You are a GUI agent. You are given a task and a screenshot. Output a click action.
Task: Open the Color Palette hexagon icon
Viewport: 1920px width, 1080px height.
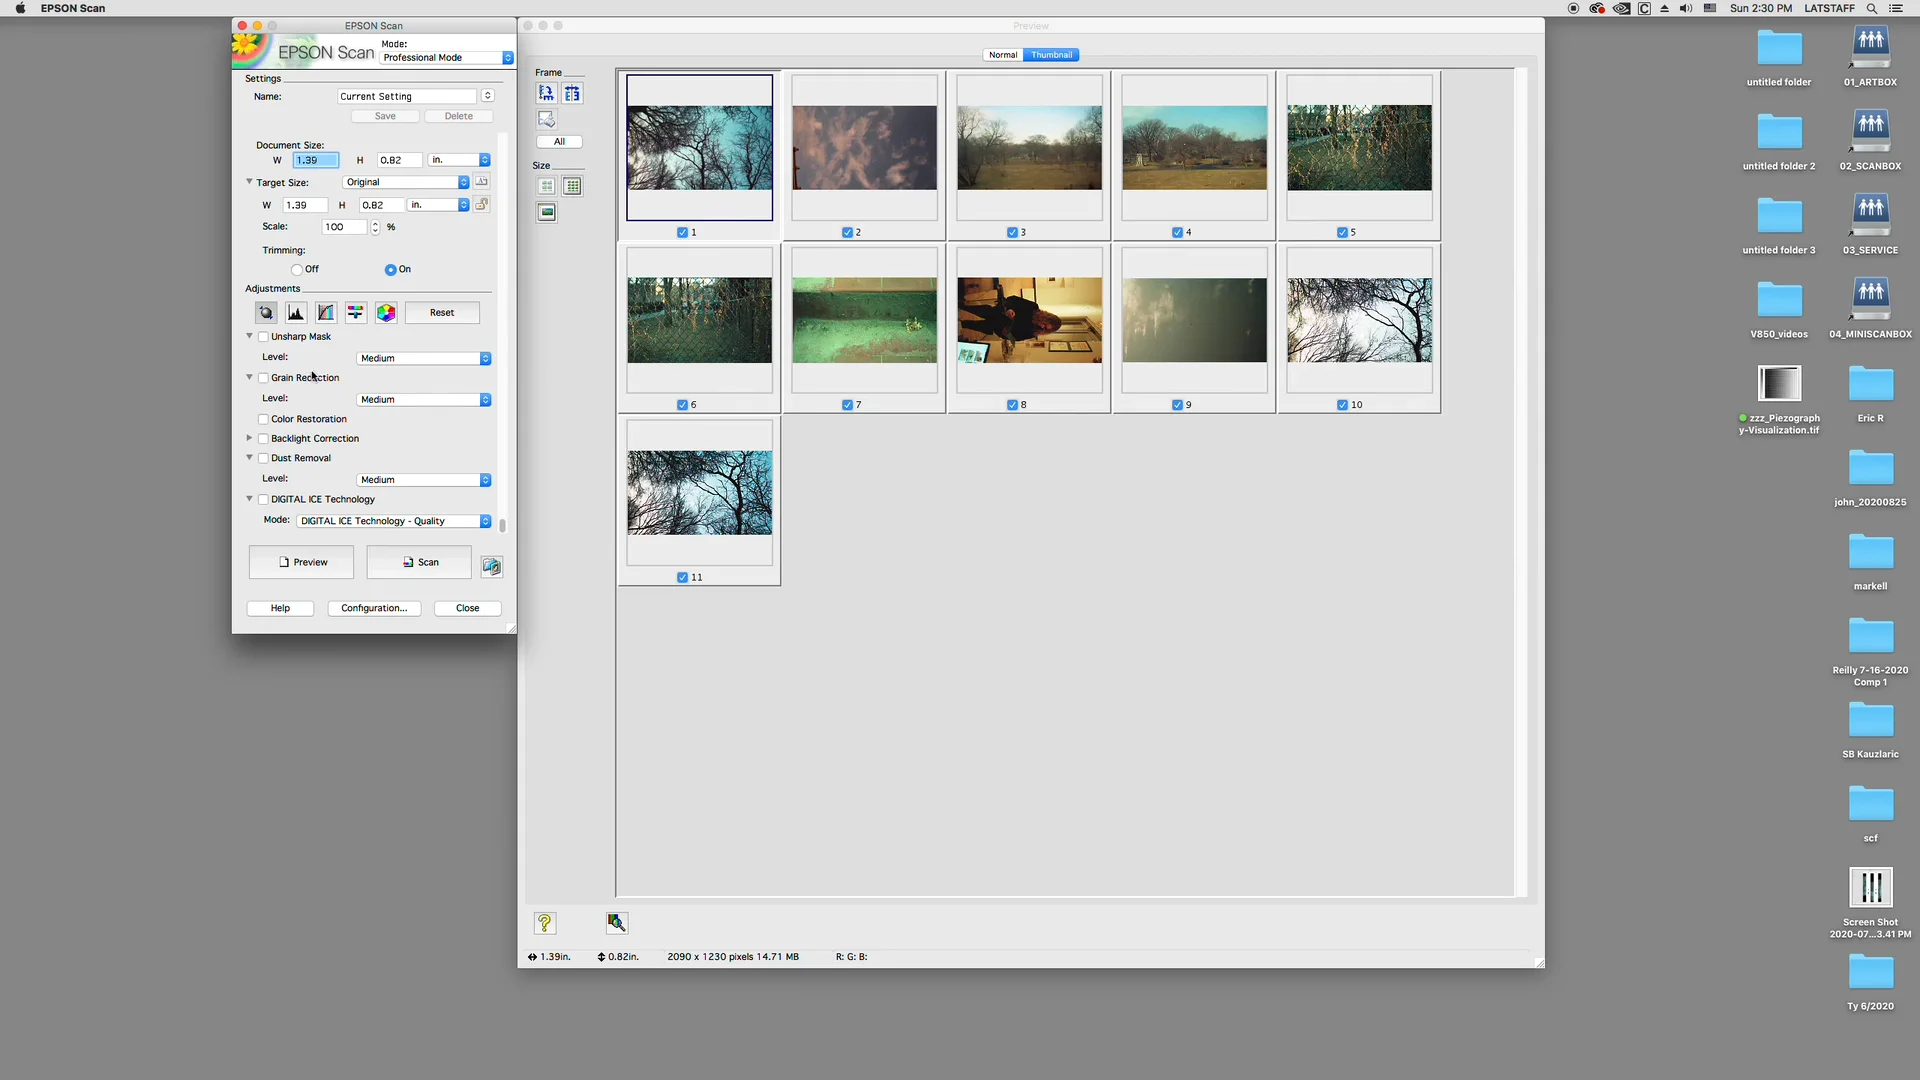coord(386,313)
